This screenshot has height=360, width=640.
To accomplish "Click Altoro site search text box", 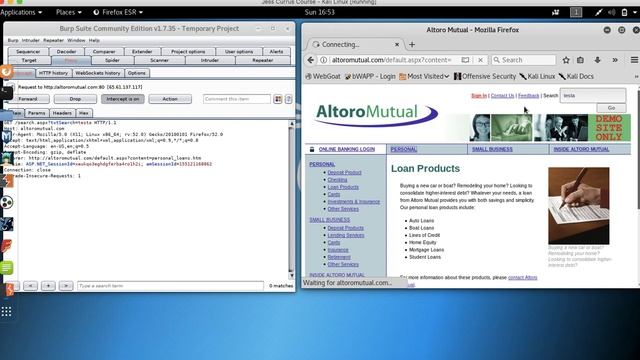I will [593, 96].
